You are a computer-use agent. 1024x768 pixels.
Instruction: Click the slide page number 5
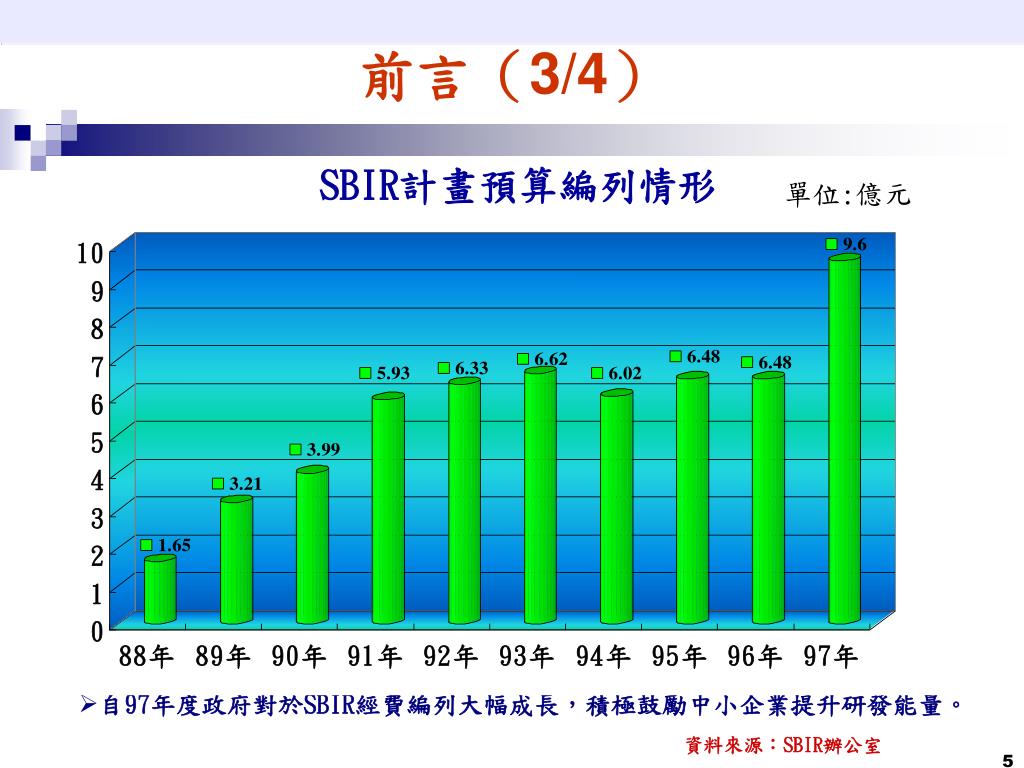(1008, 760)
